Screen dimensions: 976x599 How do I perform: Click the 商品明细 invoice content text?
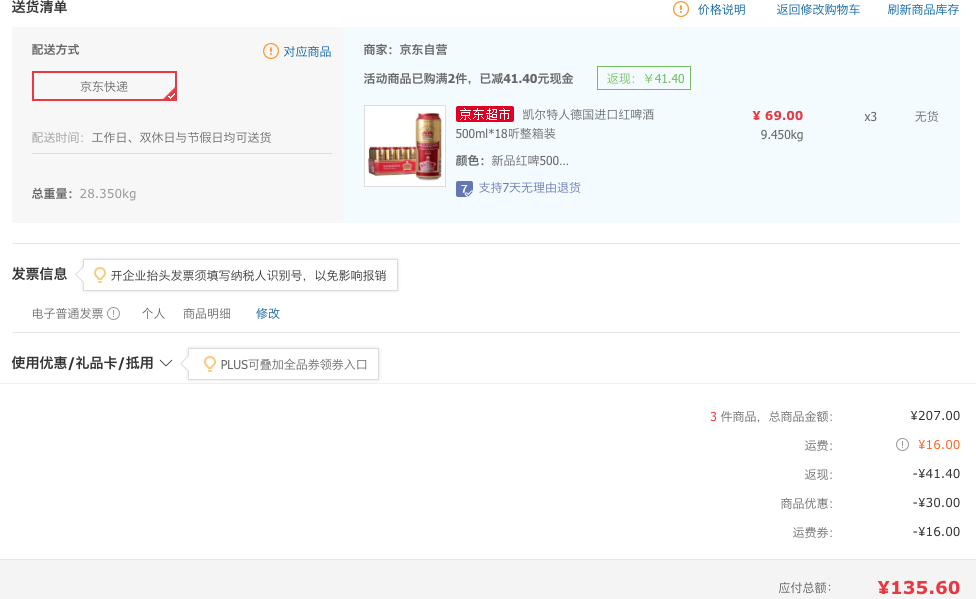click(207, 313)
